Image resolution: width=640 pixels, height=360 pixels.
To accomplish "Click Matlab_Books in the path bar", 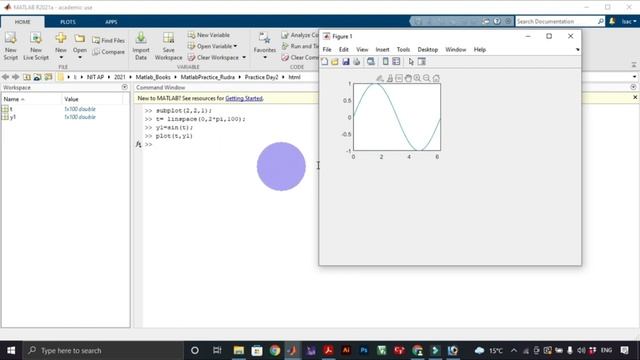I will tap(153, 77).
